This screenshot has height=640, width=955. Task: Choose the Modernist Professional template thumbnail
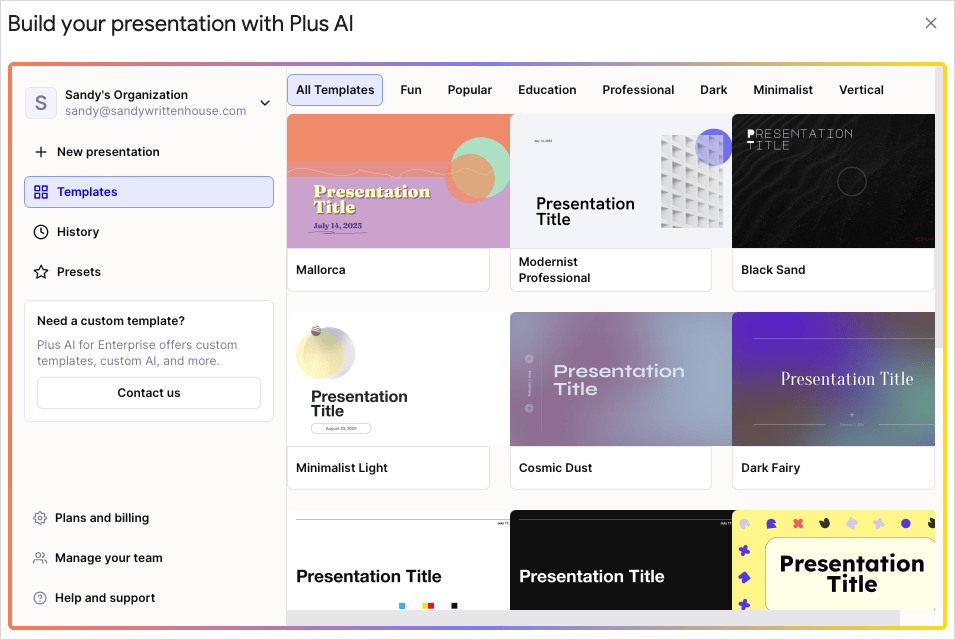[x=621, y=181]
